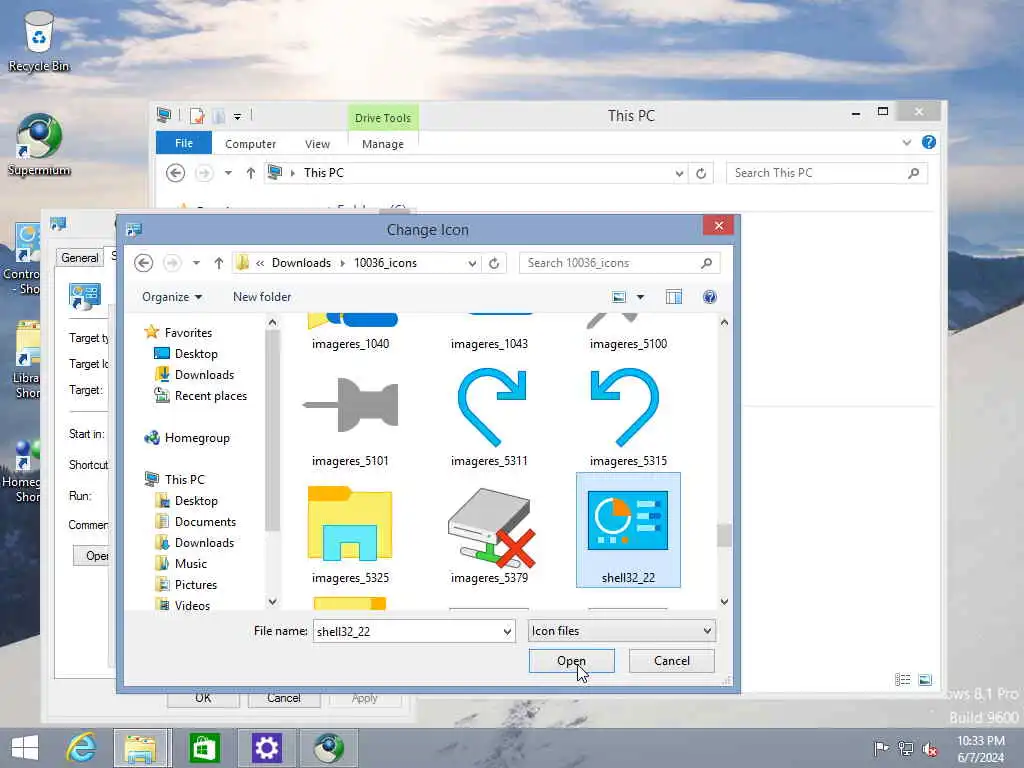Open Internet Explorer from the taskbar
Viewport: 1024px width, 768px height.
coord(82,748)
